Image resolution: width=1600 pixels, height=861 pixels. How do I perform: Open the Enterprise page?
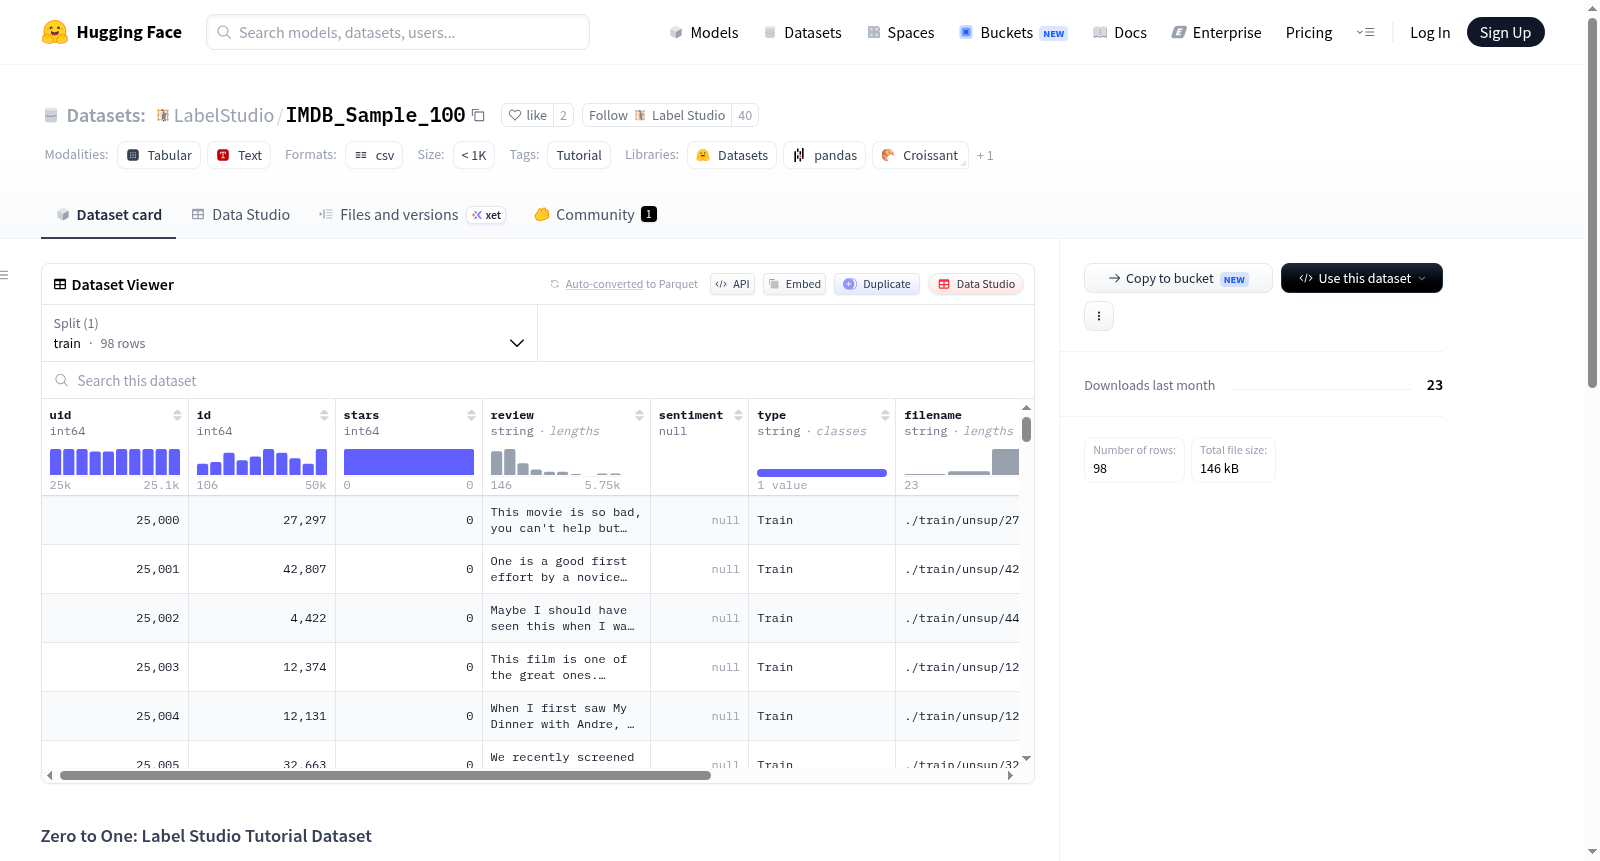[1216, 32]
